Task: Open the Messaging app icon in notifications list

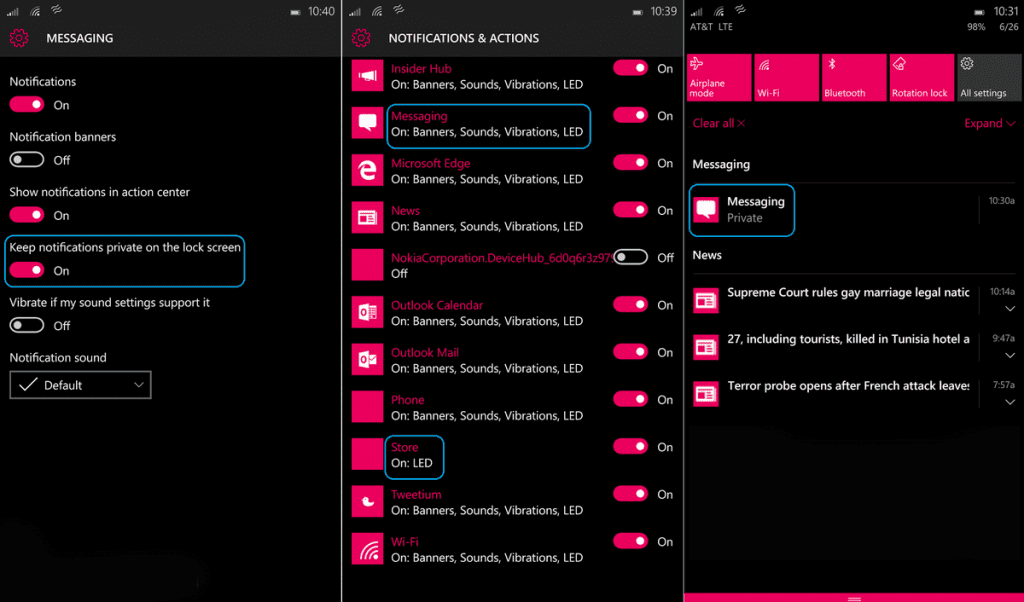Action: point(367,123)
